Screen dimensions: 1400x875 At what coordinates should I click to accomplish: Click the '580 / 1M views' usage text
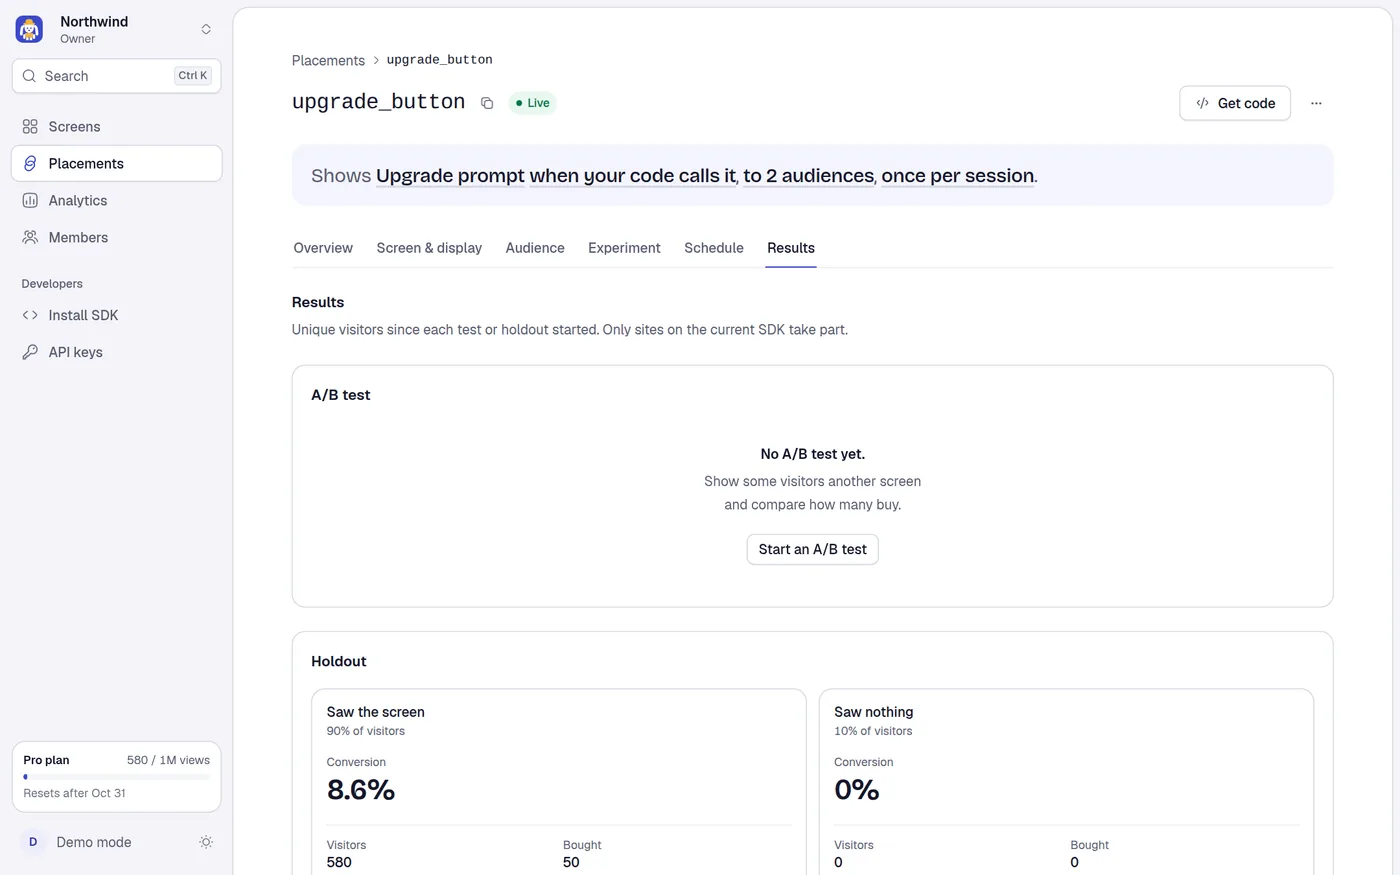click(x=168, y=760)
